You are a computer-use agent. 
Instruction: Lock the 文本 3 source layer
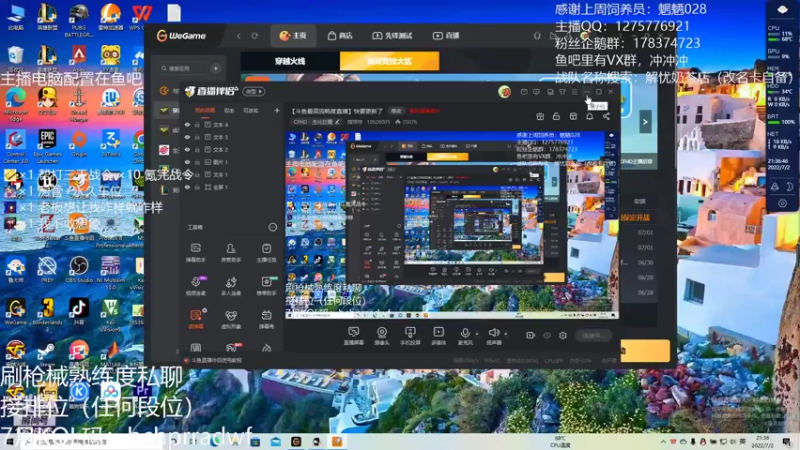click(x=197, y=137)
